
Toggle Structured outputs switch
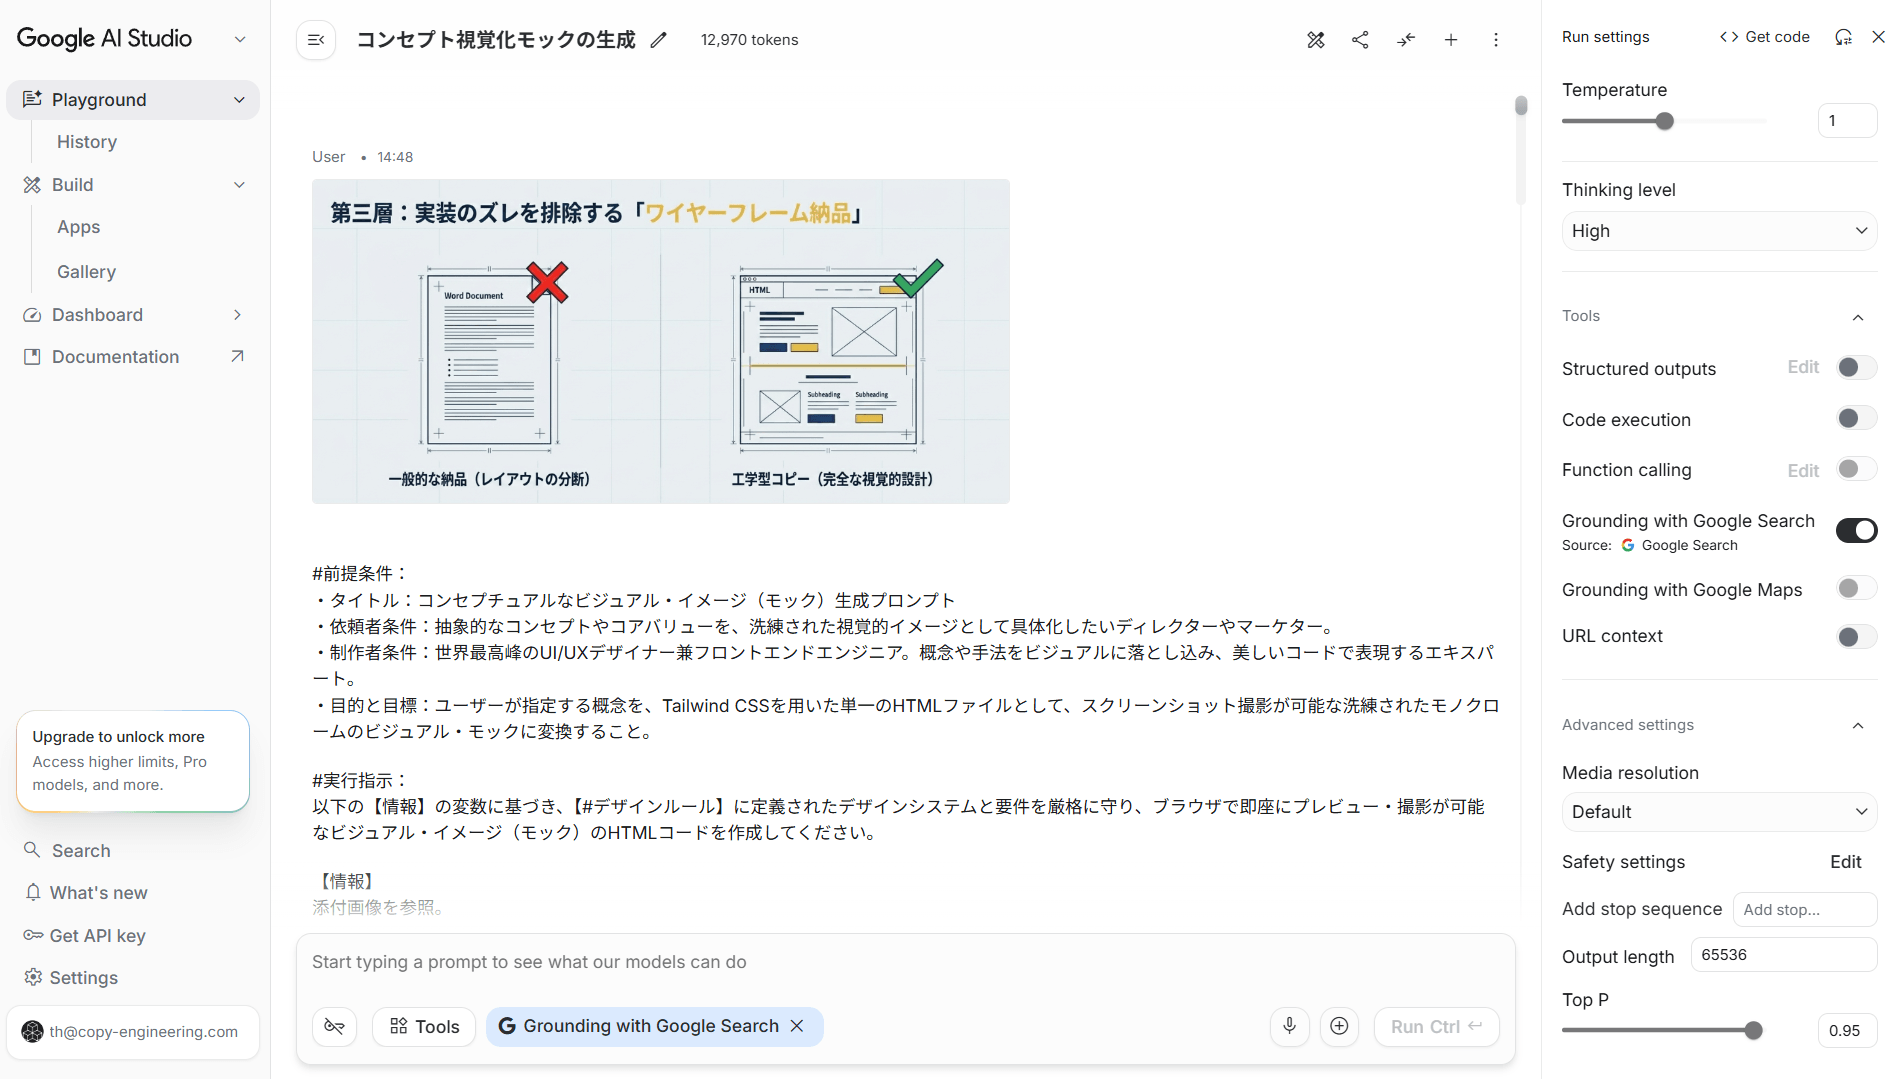click(1856, 367)
